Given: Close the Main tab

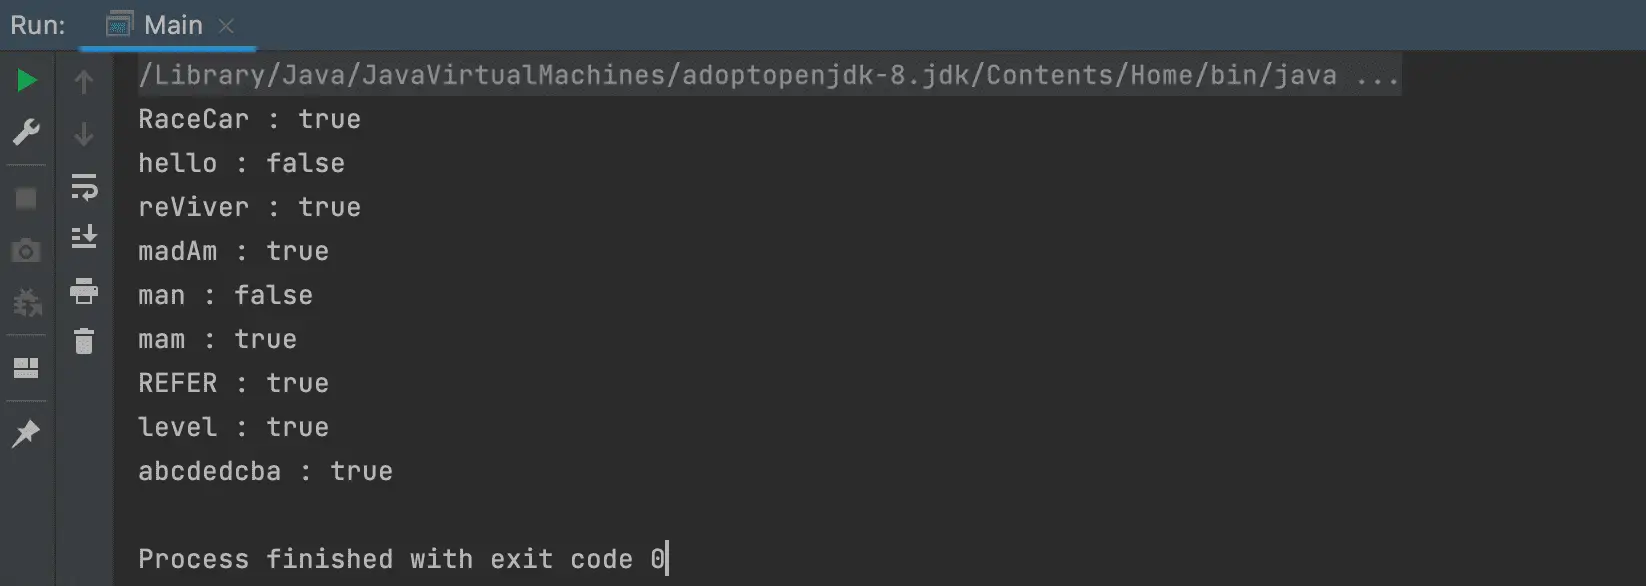Looking at the screenshot, I should tap(226, 26).
